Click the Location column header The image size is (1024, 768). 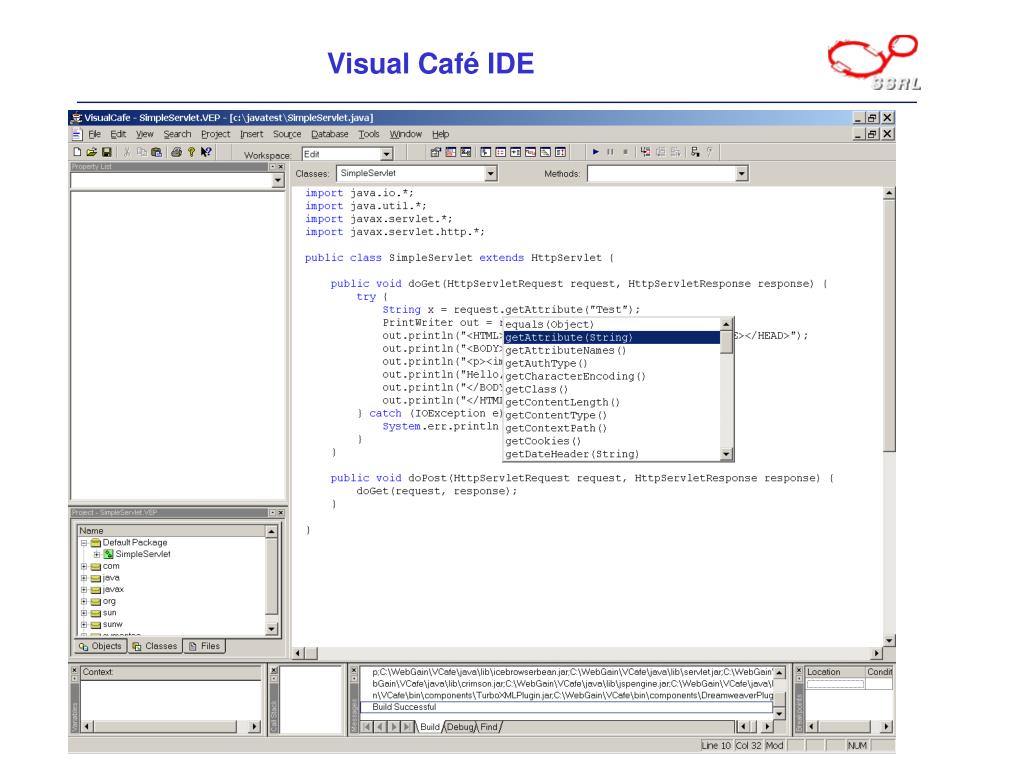coord(835,672)
